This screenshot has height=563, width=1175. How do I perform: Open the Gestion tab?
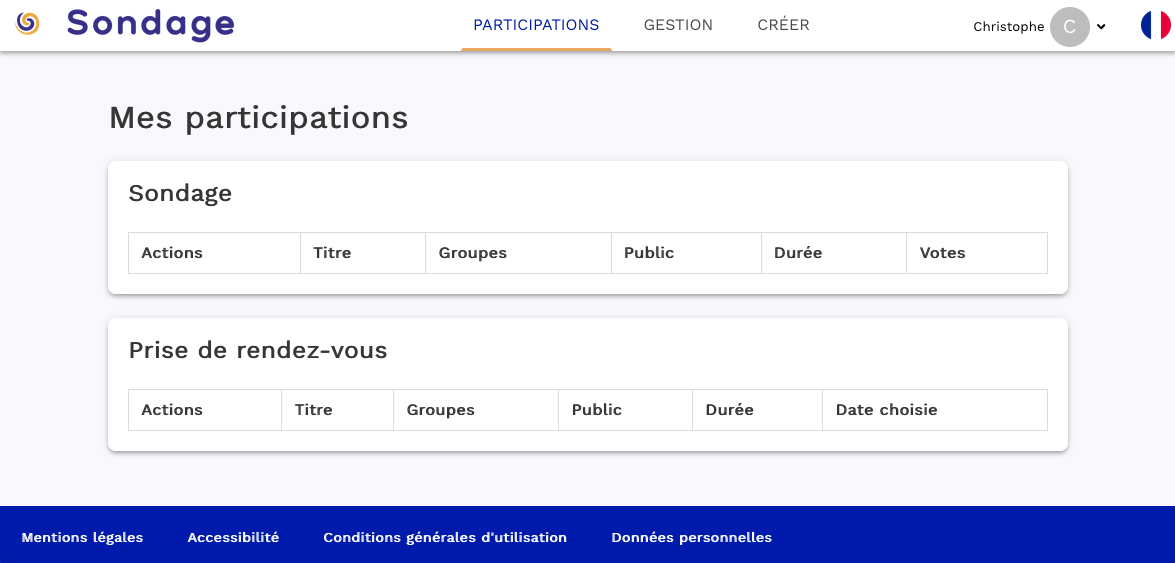678,25
